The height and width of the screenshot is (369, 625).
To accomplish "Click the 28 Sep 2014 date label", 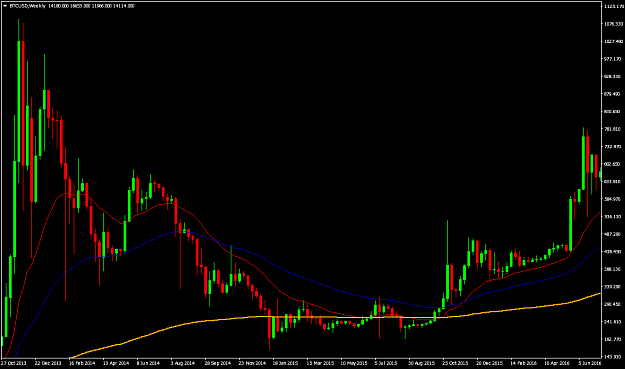I will [218, 363].
